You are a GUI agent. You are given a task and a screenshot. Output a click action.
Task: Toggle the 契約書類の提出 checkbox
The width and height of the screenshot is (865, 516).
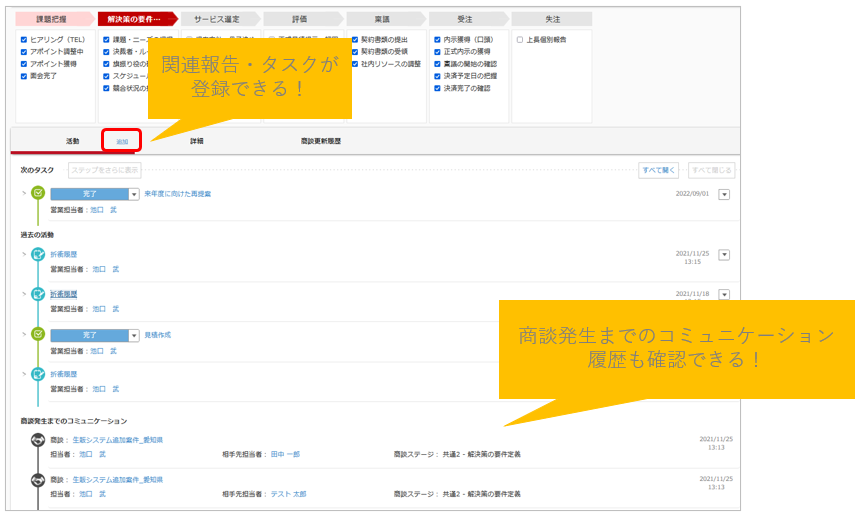pos(355,40)
